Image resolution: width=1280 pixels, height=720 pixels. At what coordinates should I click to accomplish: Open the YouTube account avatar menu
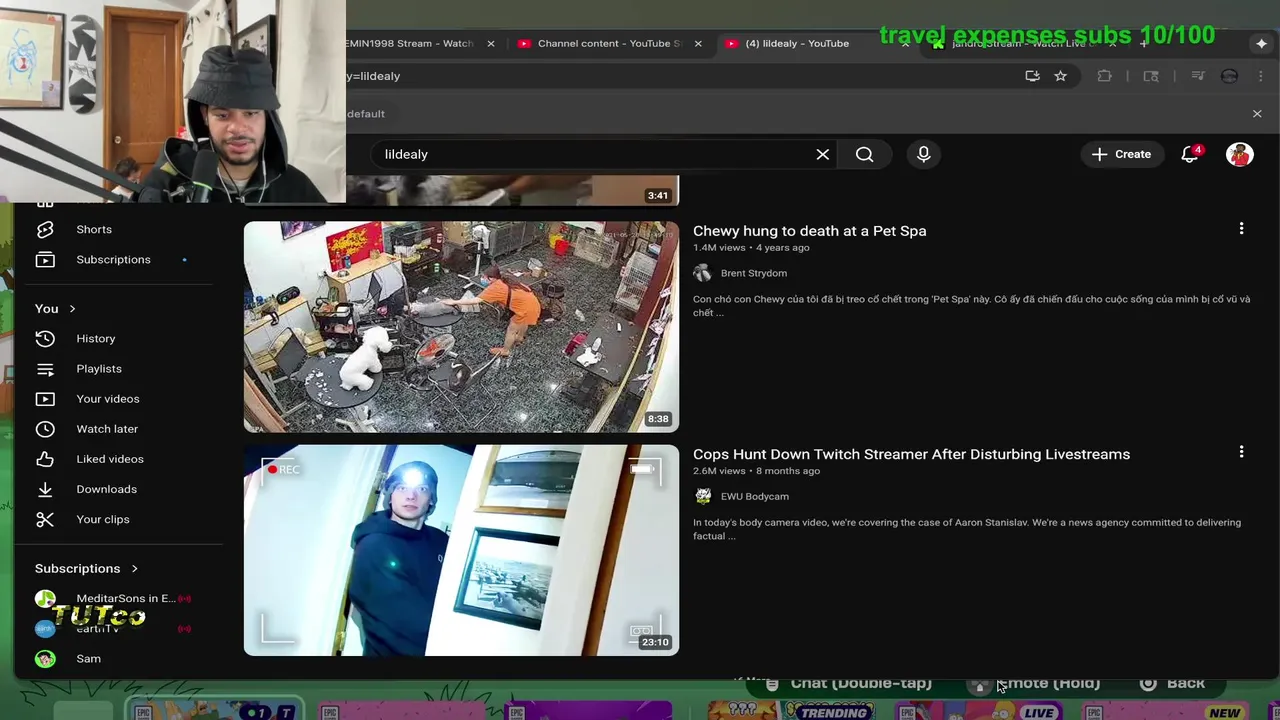pyautogui.click(x=1240, y=154)
